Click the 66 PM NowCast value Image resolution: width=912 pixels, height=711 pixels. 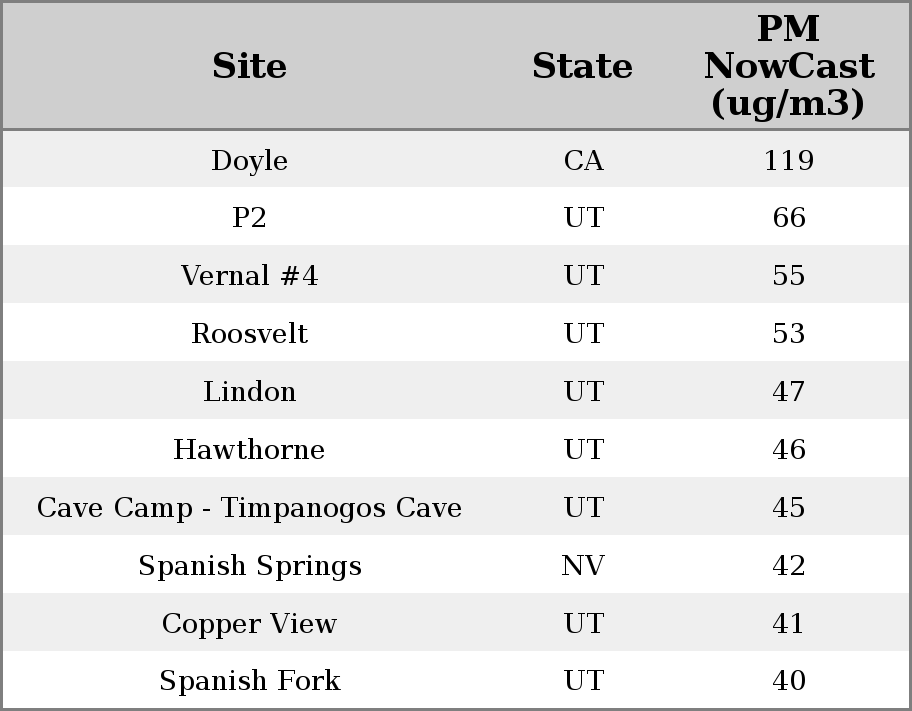(x=788, y=218)
